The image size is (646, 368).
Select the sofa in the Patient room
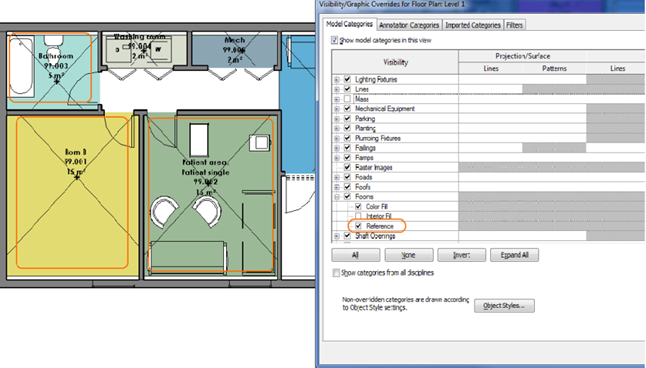188,258
